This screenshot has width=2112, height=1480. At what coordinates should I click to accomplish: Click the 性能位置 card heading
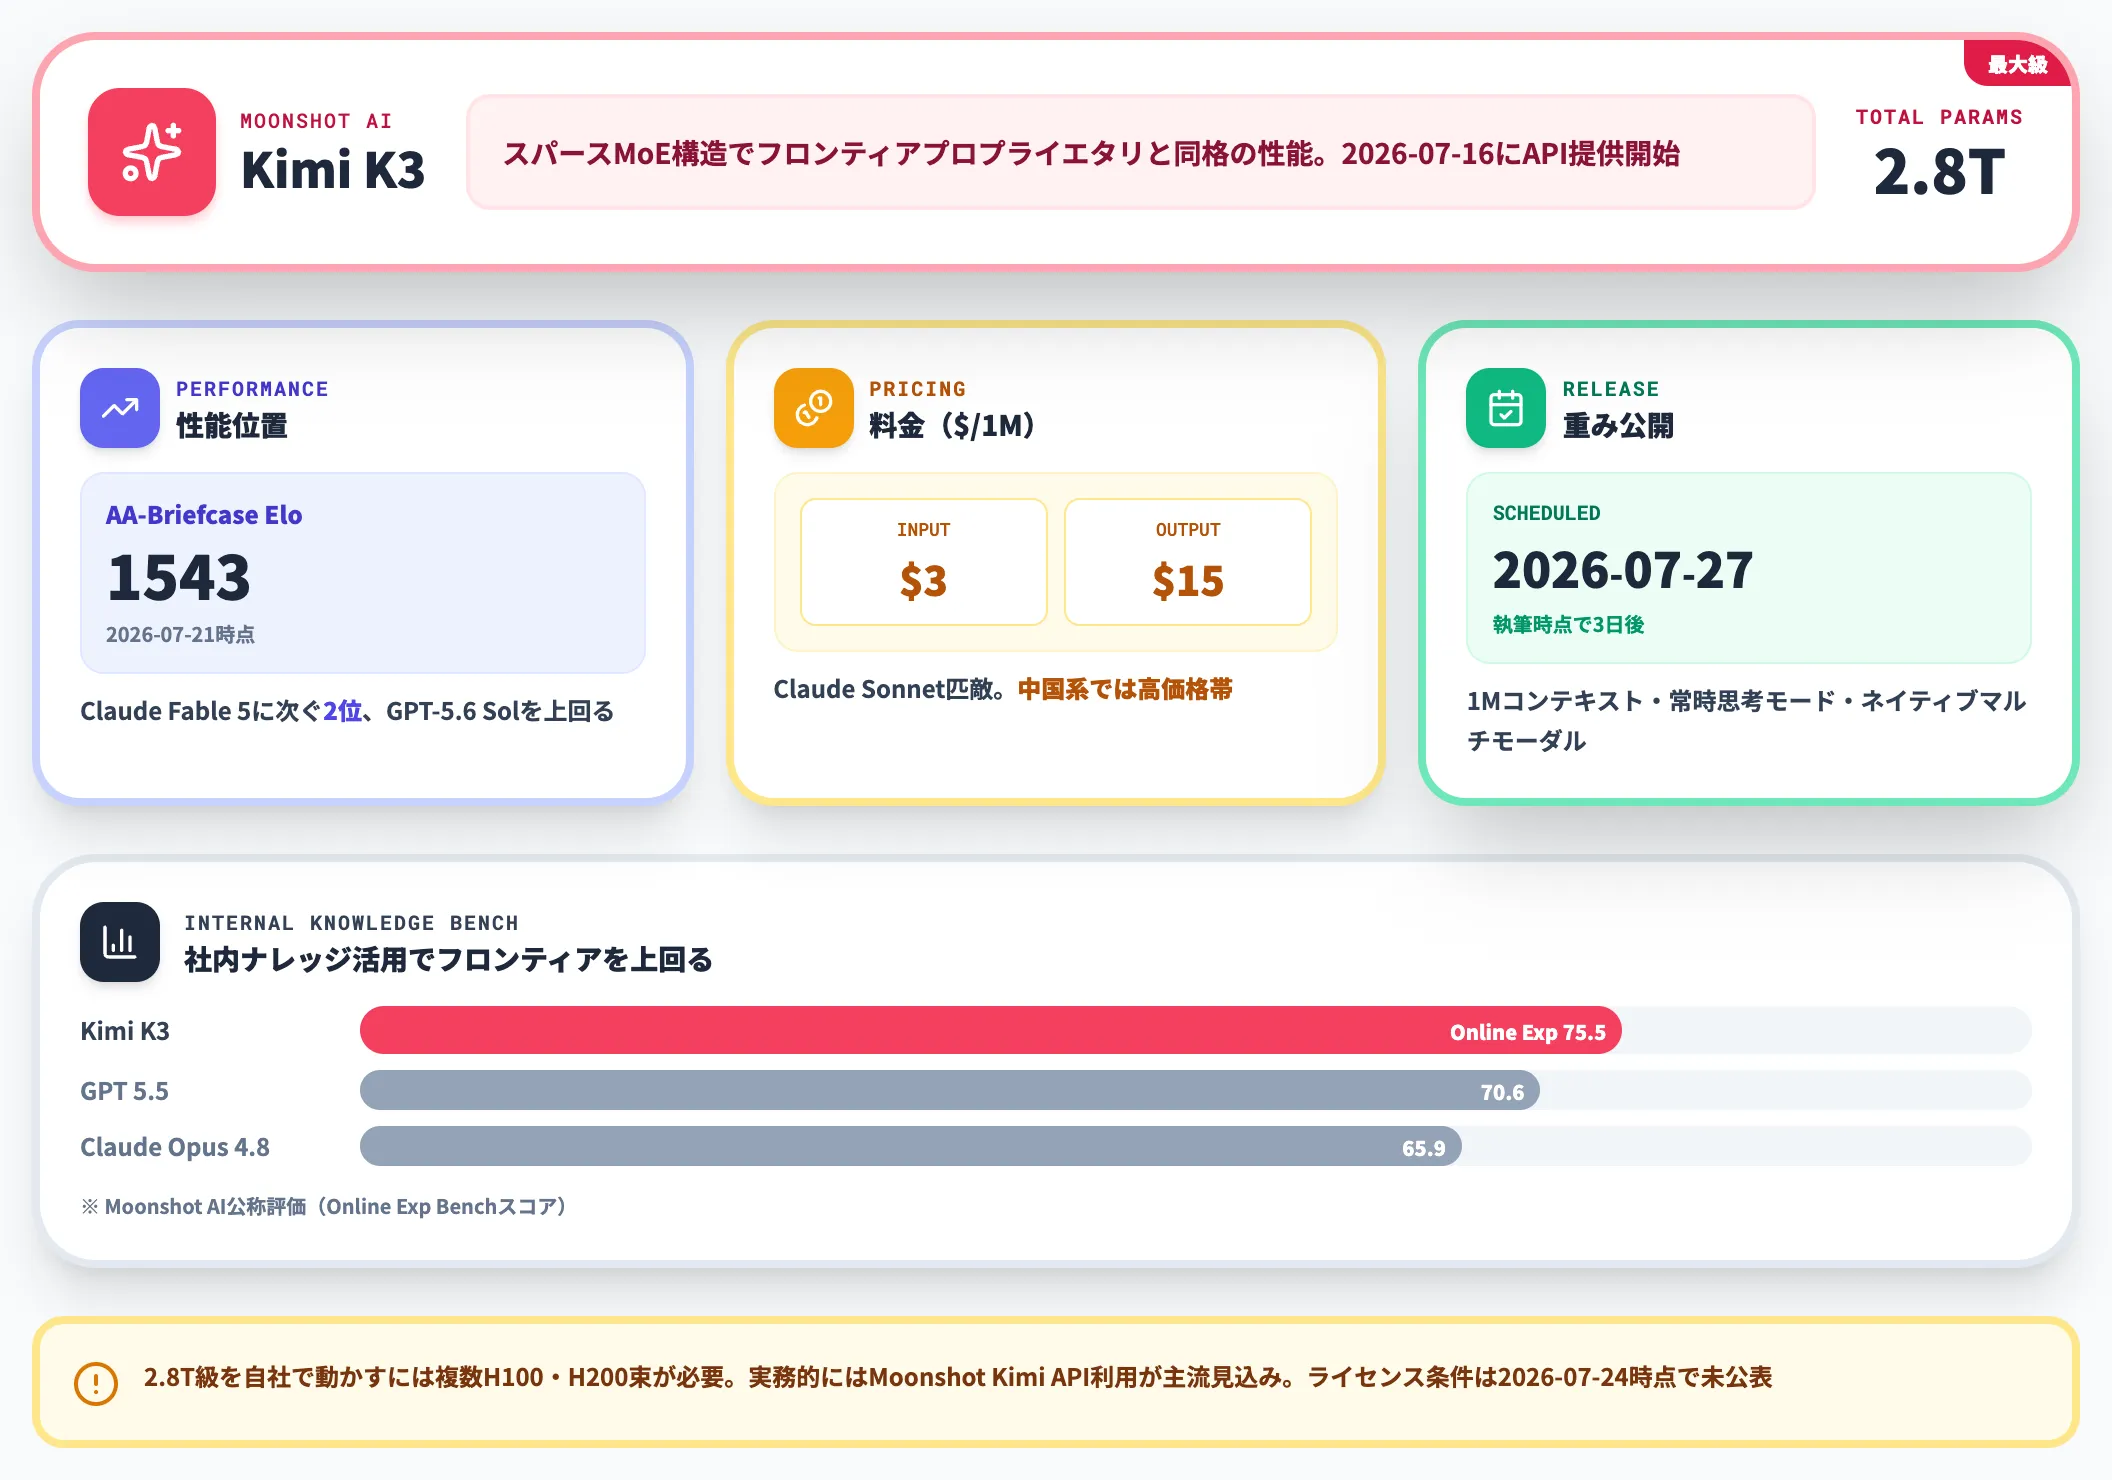click(232, 426)
